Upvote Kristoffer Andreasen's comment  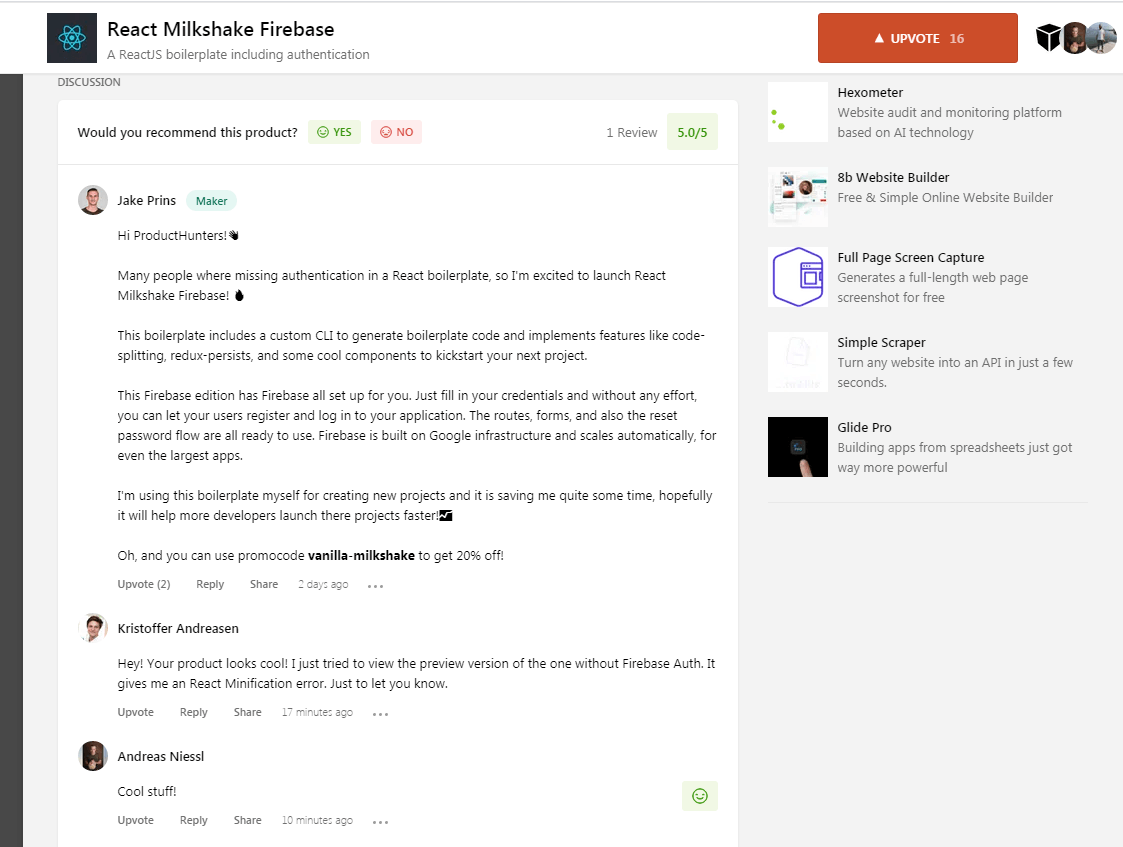click(x=135, y=712)
